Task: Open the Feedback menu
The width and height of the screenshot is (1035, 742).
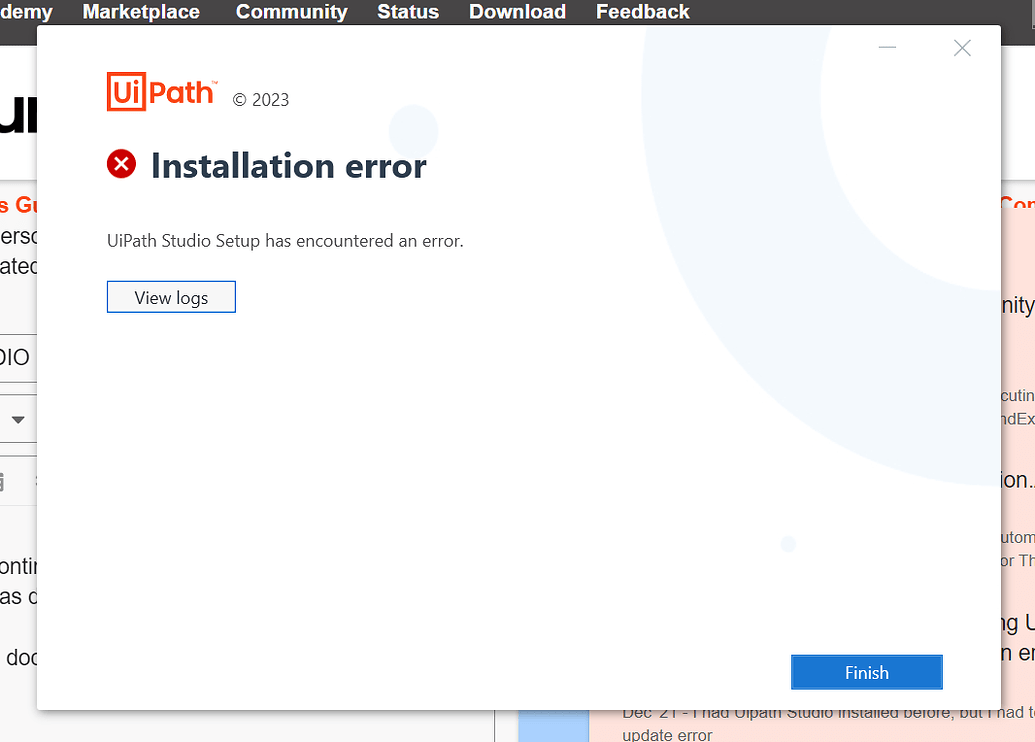Action: coord(642,12)
